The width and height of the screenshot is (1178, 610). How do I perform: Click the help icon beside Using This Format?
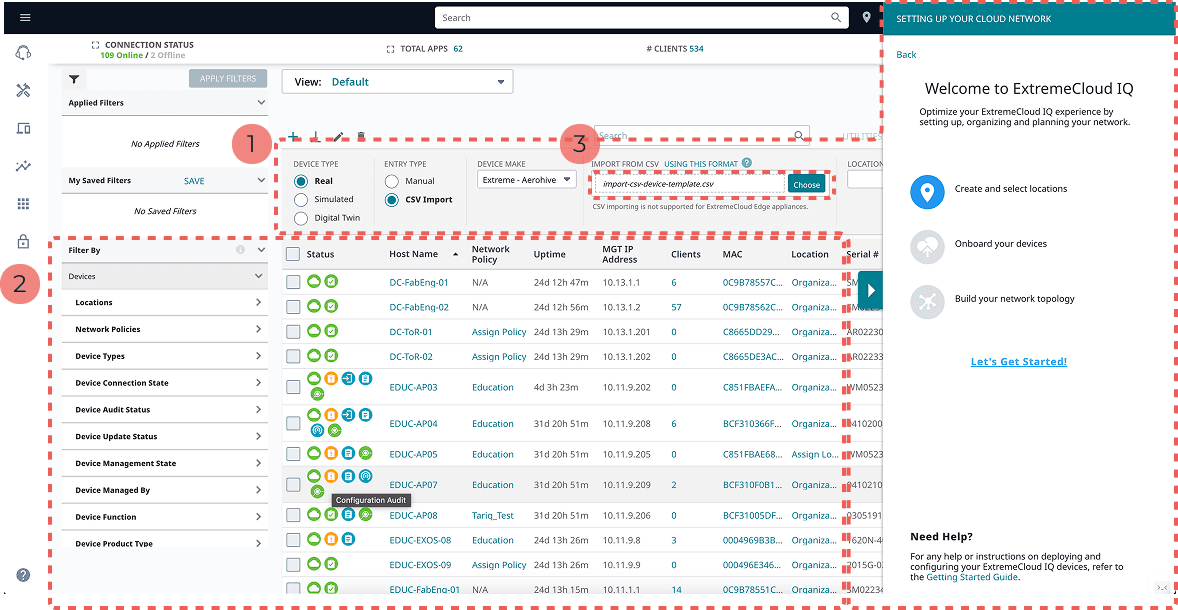[747, 162]
